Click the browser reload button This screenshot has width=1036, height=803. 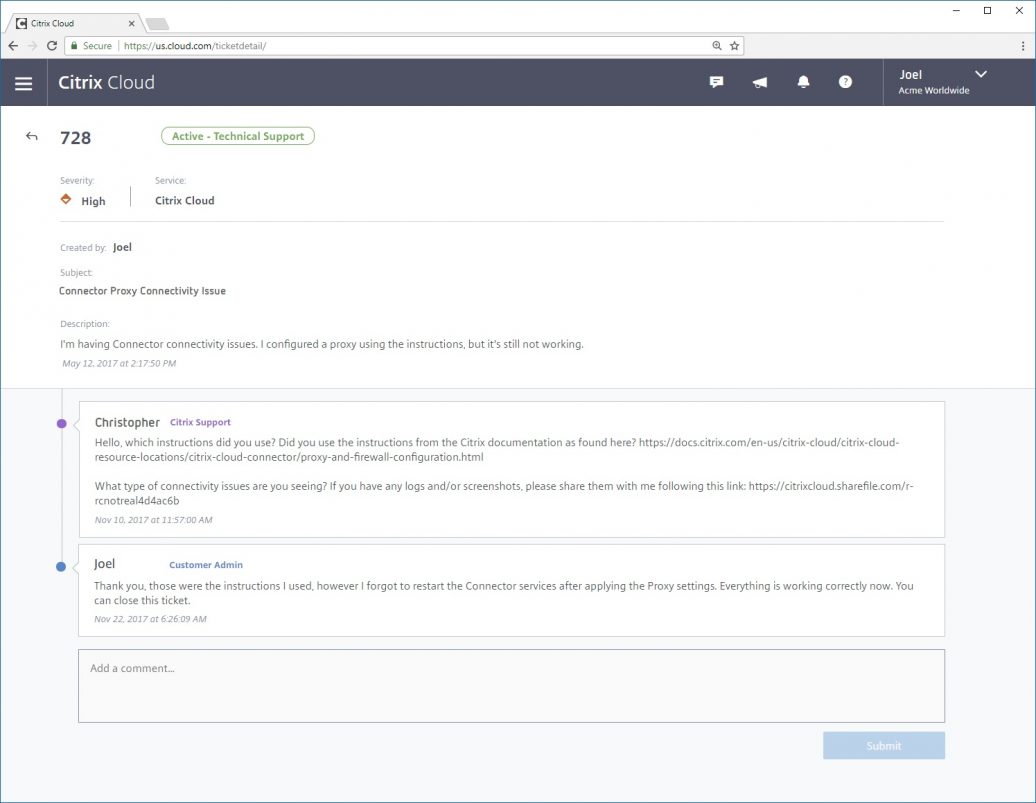(x=52, y=46)
